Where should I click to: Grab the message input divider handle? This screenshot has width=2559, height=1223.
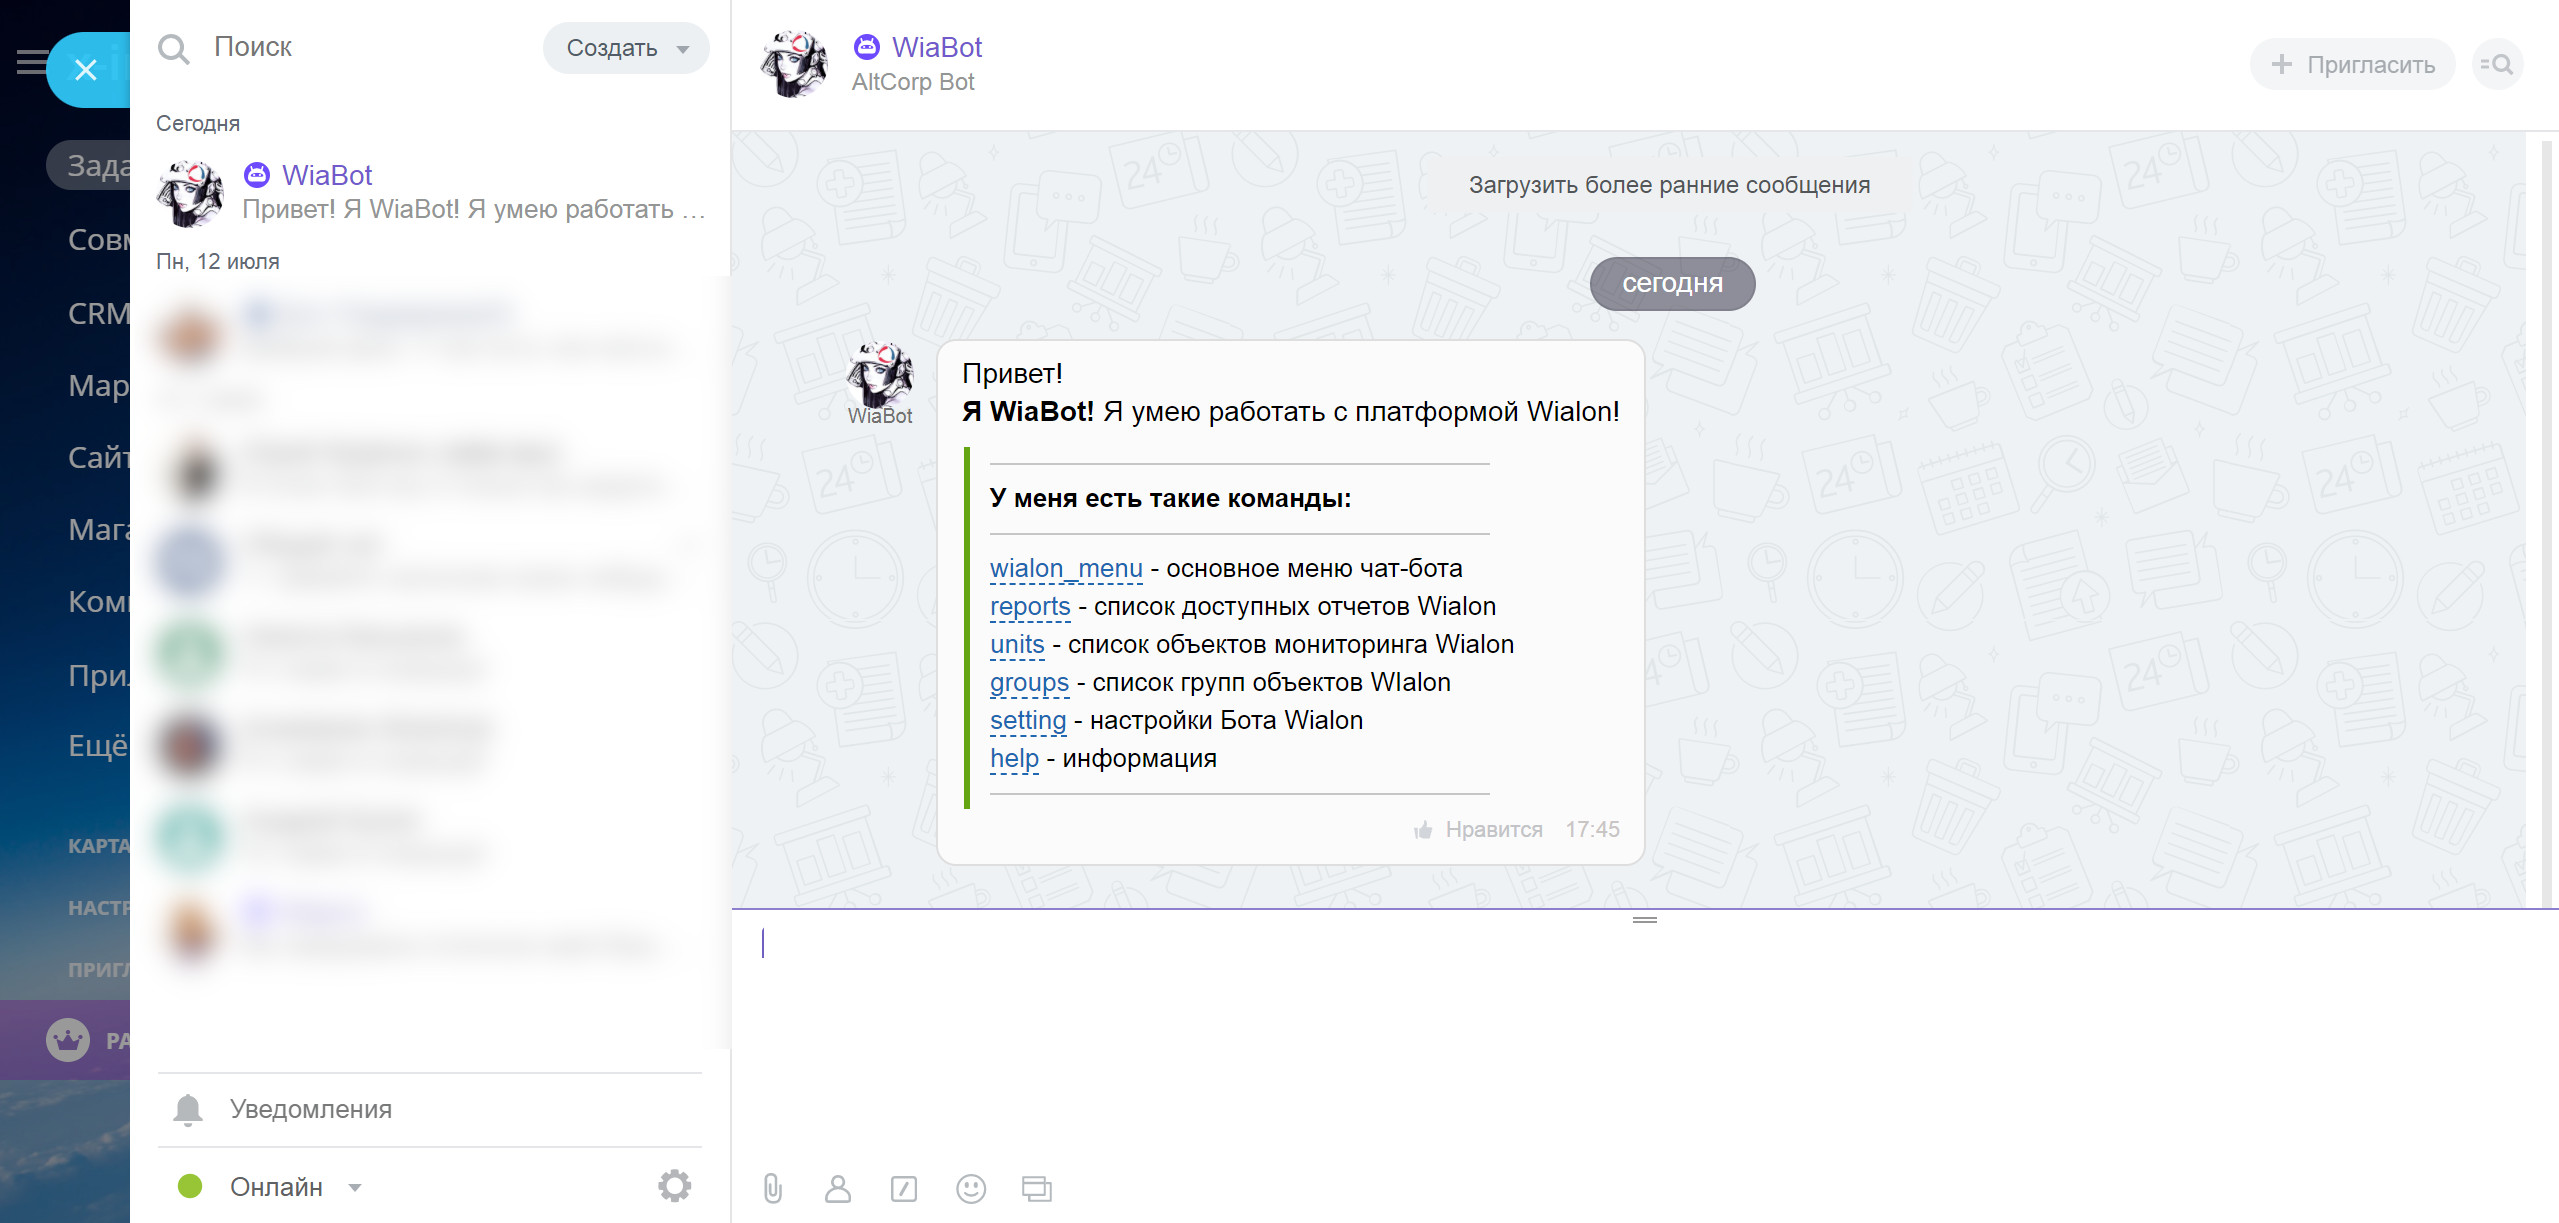[1645, 920]
